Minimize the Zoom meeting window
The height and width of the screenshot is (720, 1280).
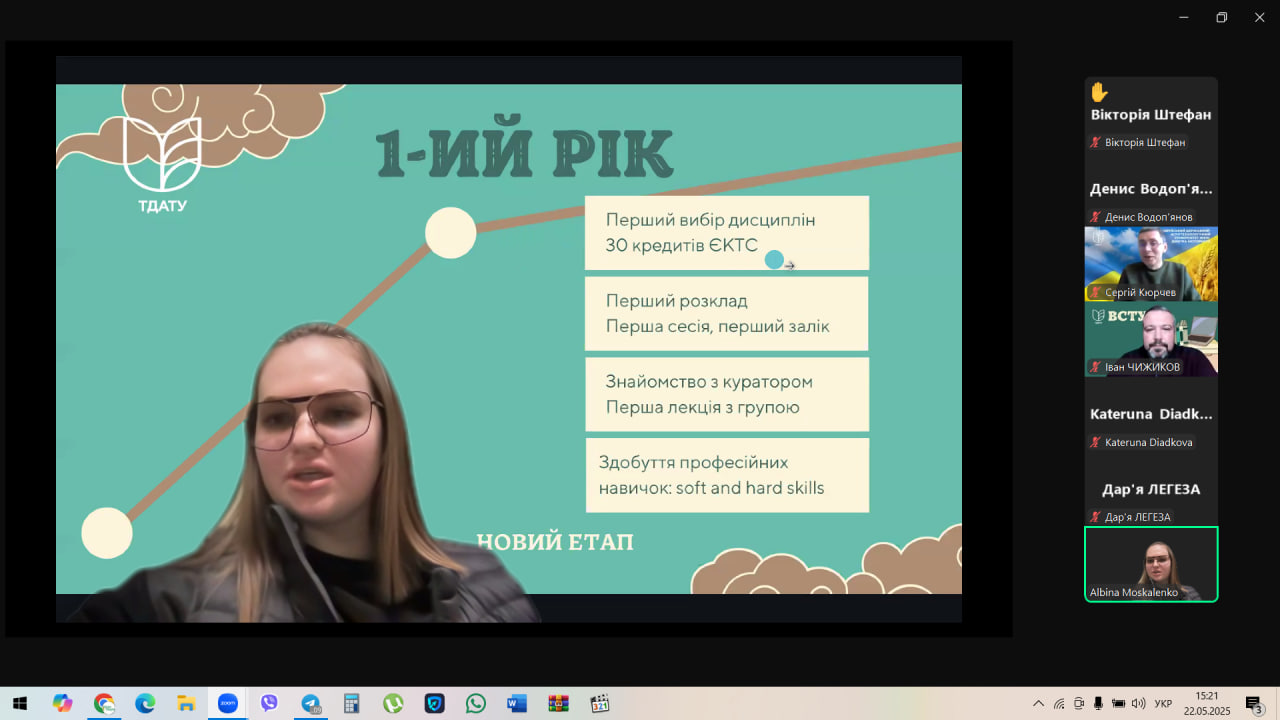(1184, 17)
